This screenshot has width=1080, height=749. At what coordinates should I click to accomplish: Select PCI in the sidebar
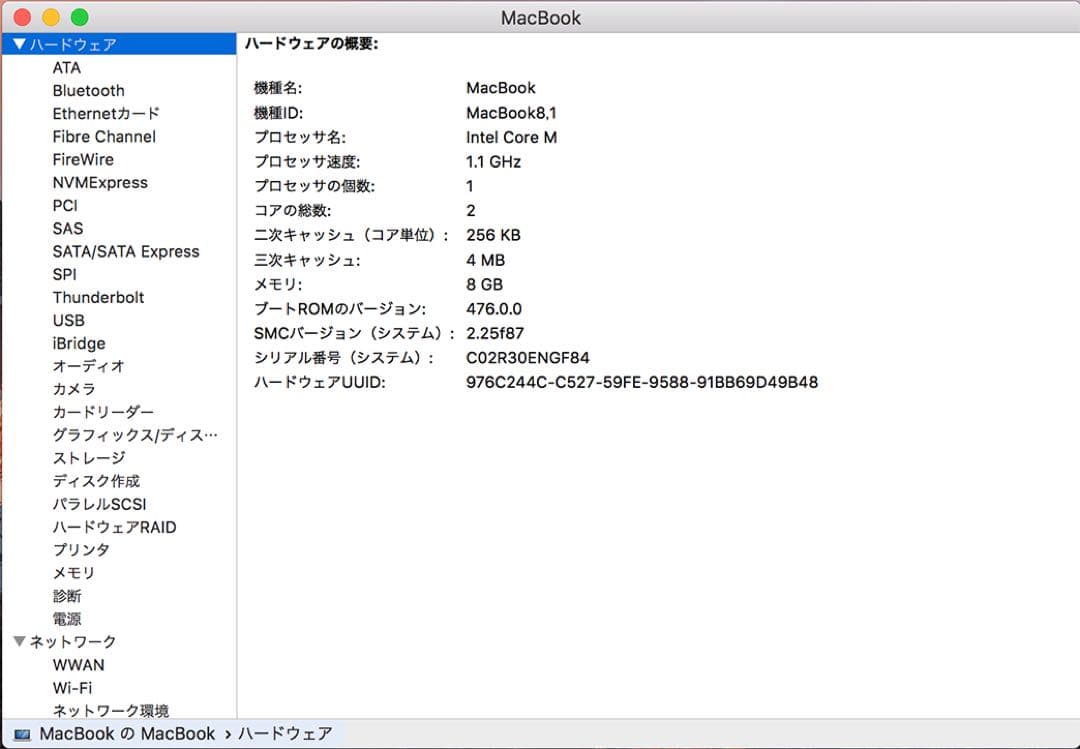tap(65, 205)
